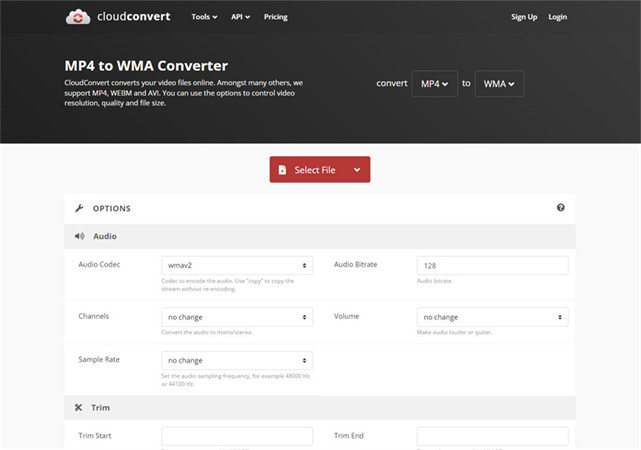Screen dimensions: 641x450
Task: Click the file icon in Select File
Action: click(x=282, y=170)
